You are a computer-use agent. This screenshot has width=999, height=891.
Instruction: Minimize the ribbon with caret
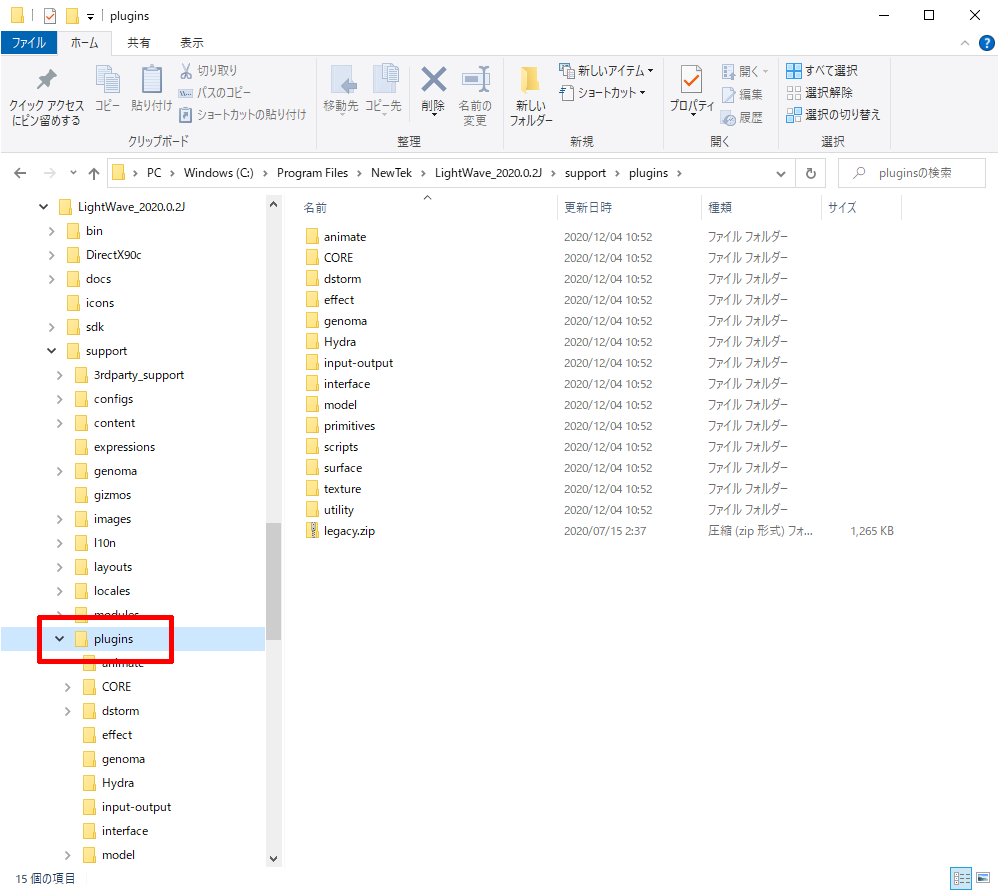tap(965, 43)
